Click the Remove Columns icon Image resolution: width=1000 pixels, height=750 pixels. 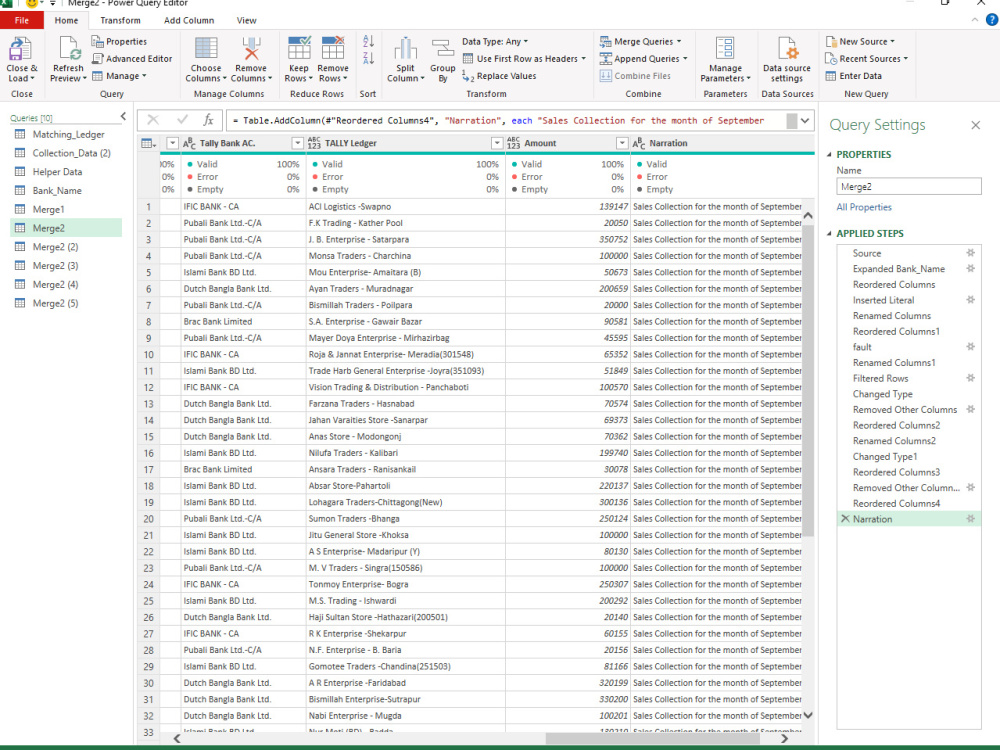251,49
